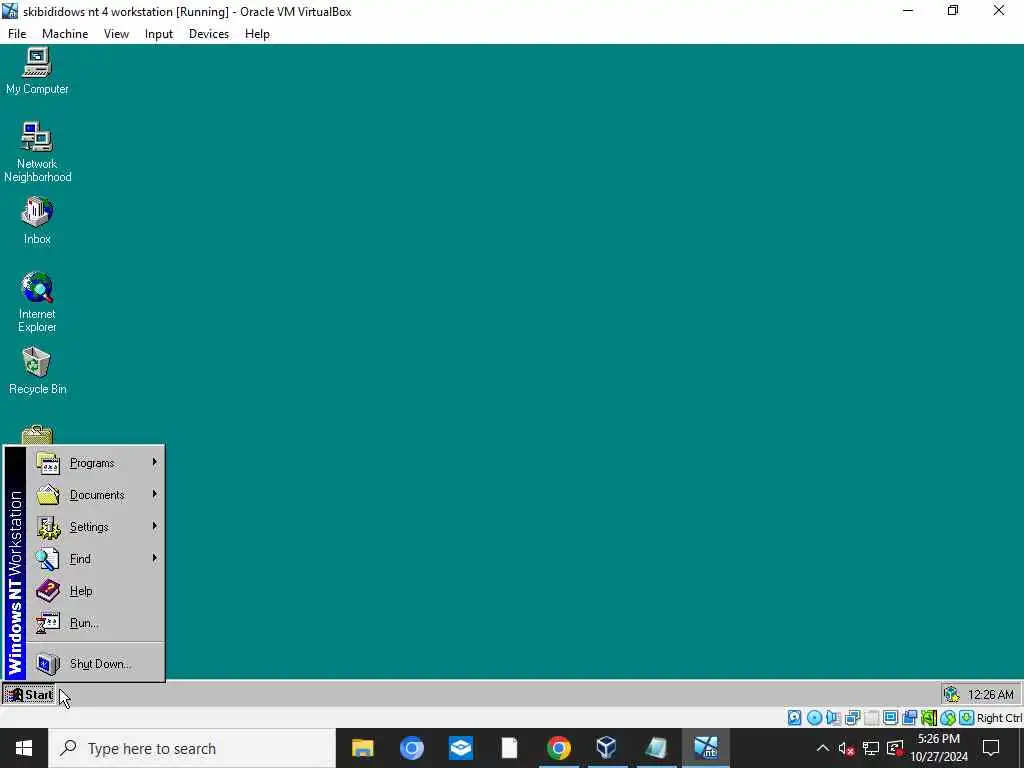Choose Run... from the Start menu

click(96, 623)
